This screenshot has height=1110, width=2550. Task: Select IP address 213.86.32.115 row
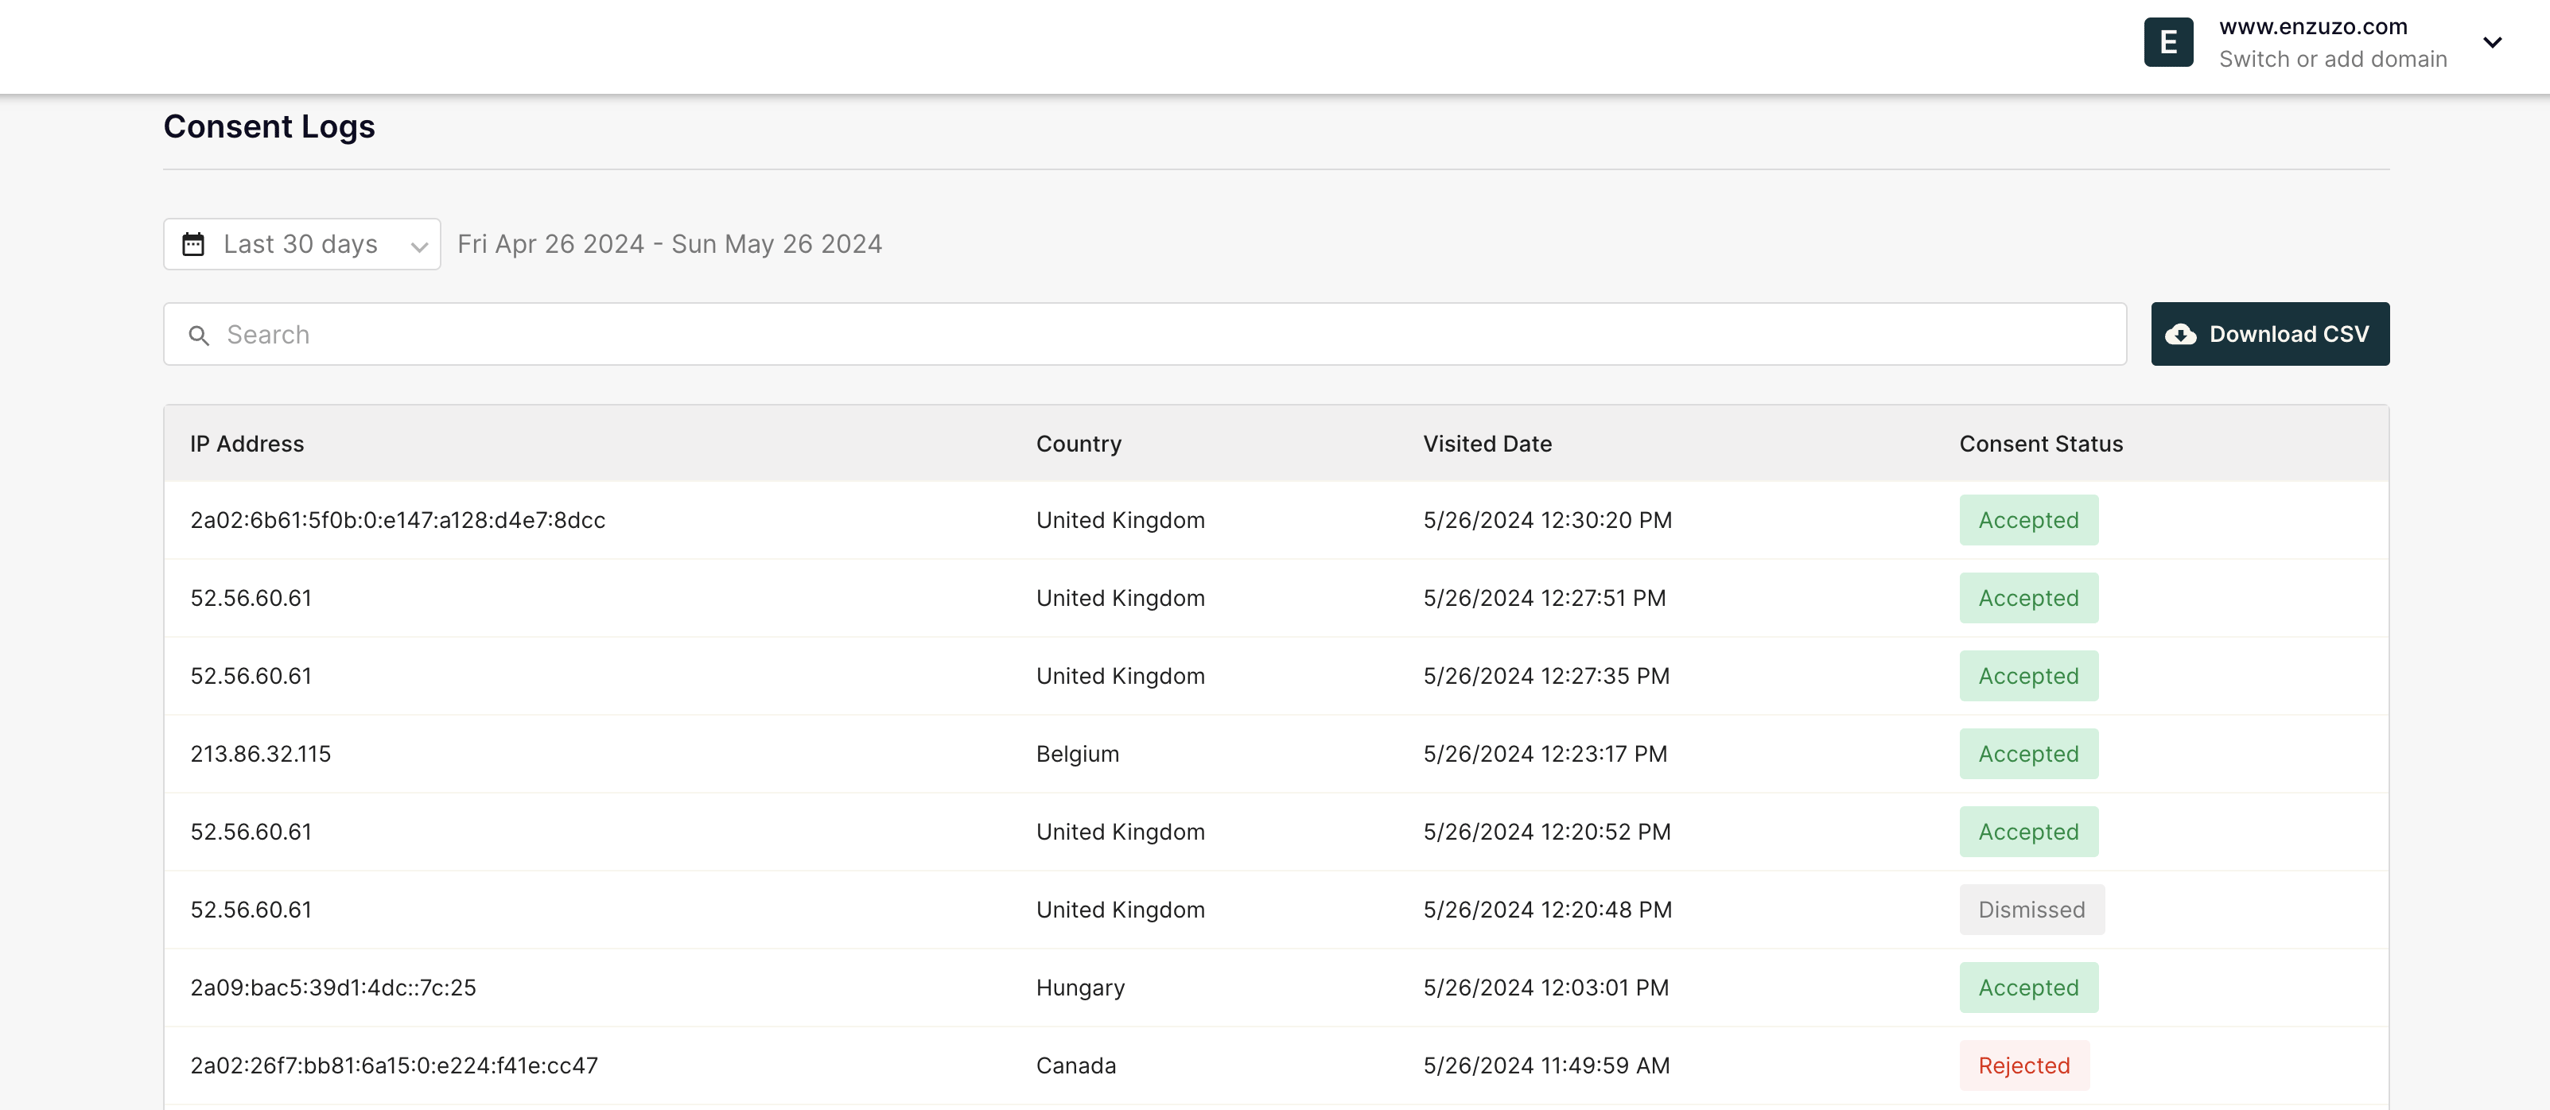click(x=260, y=753)
